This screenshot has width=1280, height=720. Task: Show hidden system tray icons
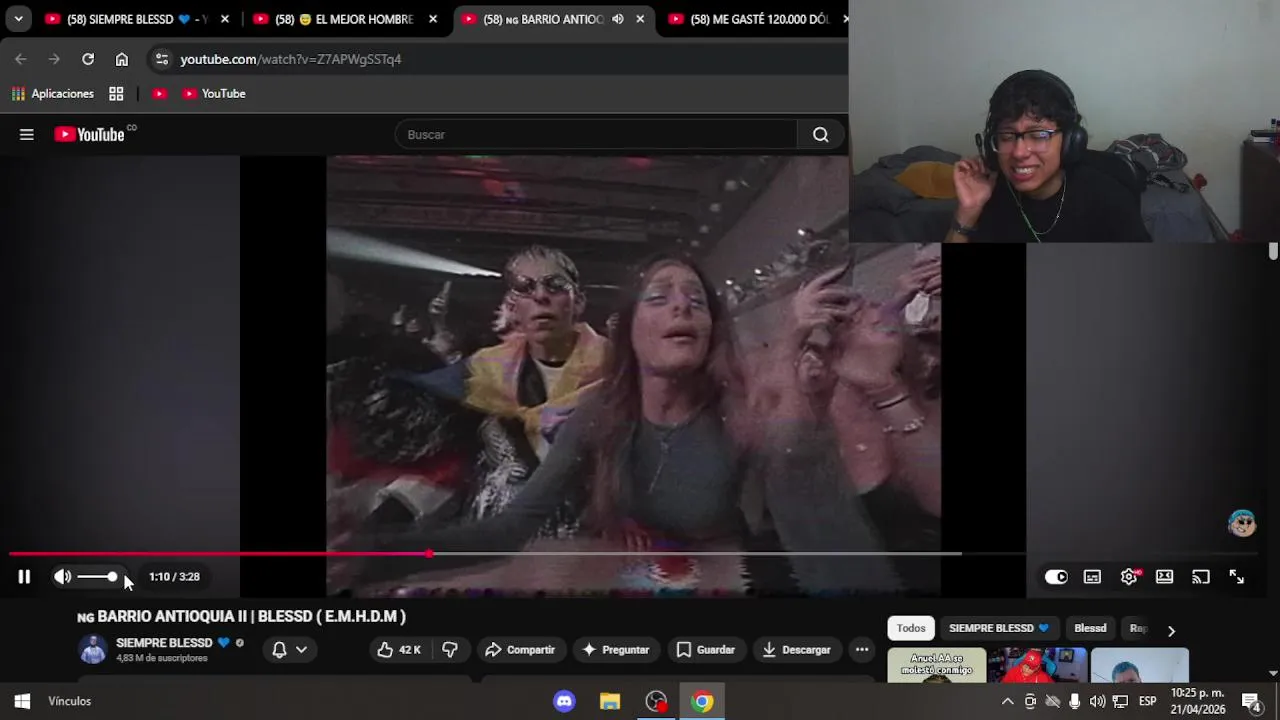tap(1007, 701)
